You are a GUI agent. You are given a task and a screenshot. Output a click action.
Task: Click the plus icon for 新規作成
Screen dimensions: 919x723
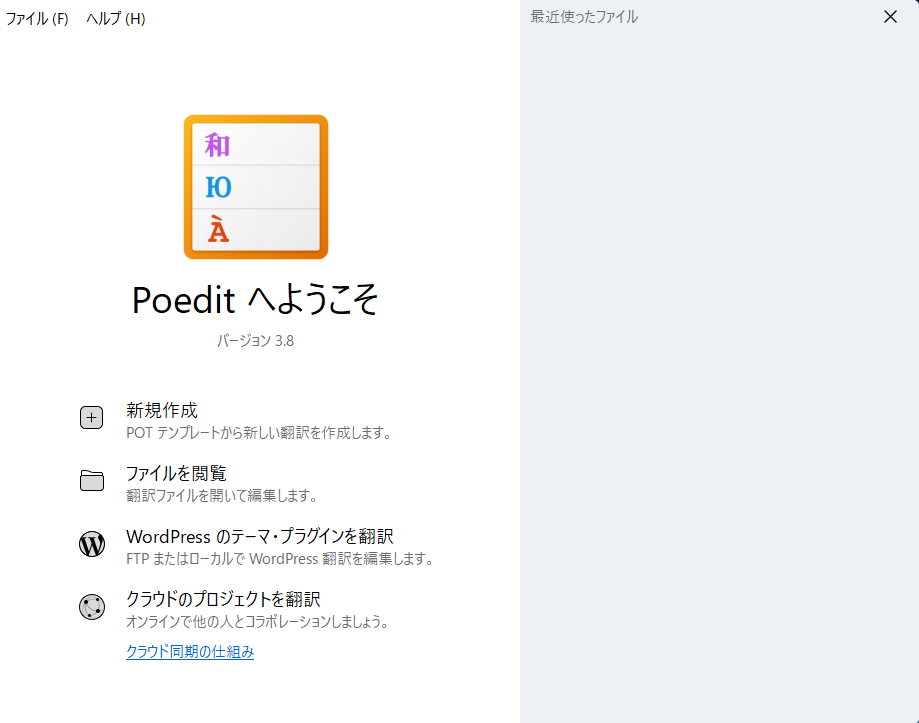[91, 419]
